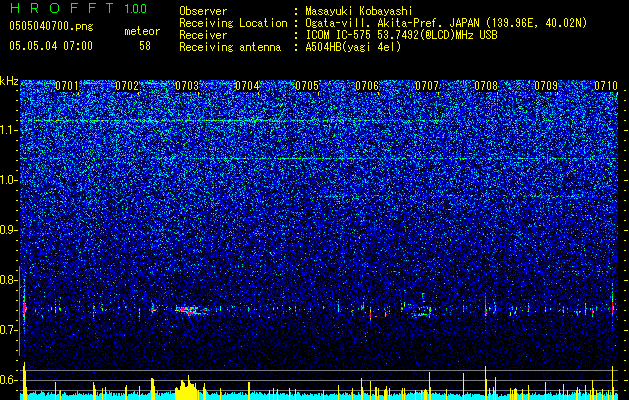
Task: Click the 'Receiving antenna' label
Action: (x=230, y=47)
